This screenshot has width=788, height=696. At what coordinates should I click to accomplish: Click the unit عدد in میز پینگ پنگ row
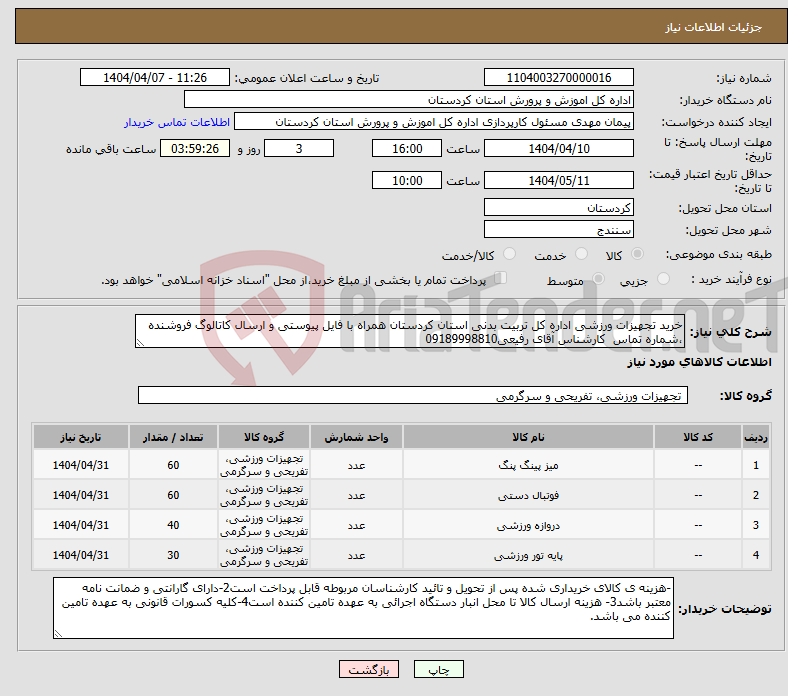pos(356,465)
